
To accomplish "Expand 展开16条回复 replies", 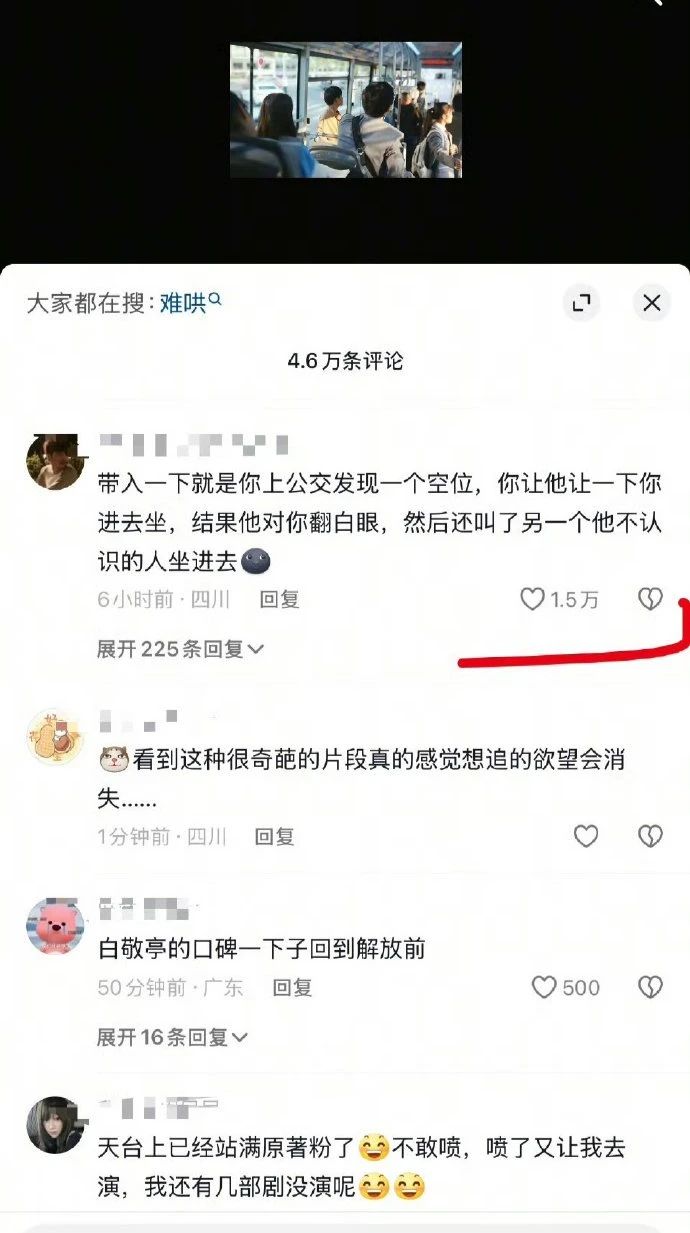I will (172, 1037).
